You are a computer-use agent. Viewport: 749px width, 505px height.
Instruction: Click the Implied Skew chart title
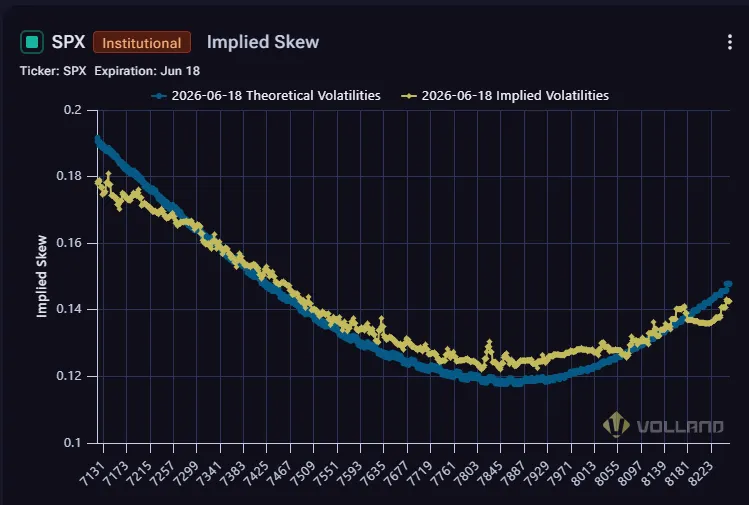[x=263, y=42]
